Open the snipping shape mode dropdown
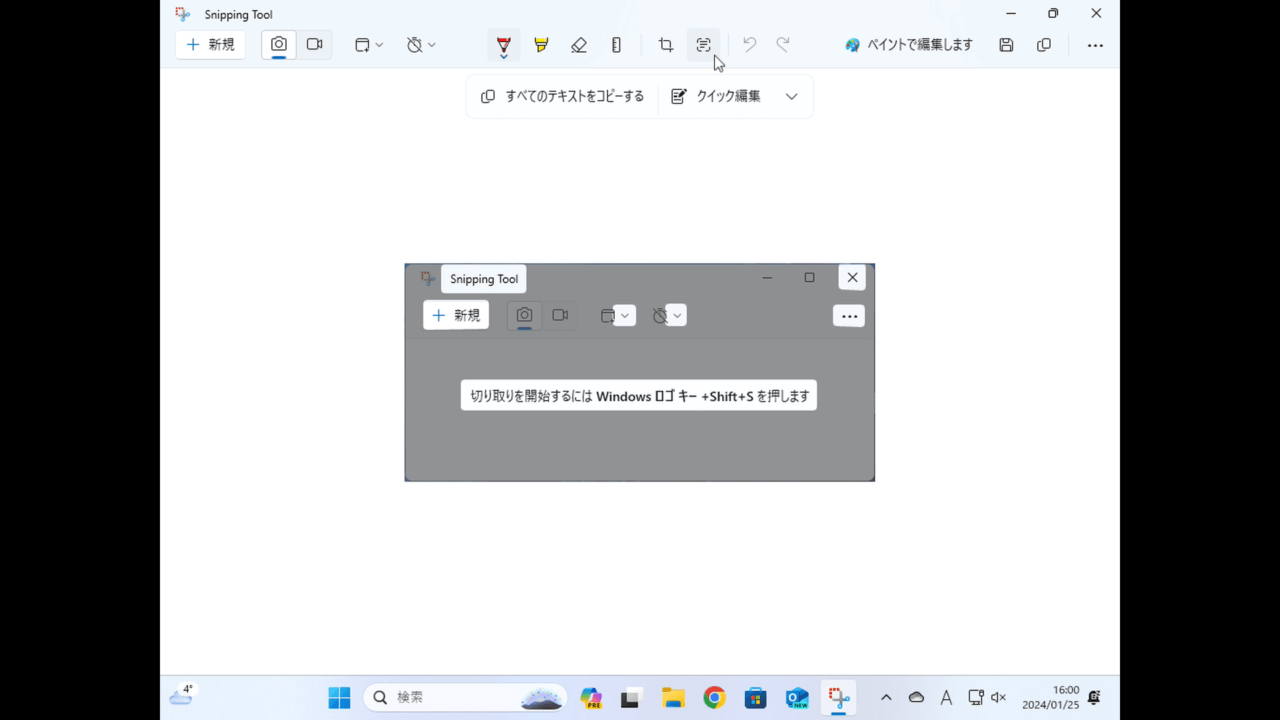The height and width of the screenshot is (720, 1280). point(369,45)
